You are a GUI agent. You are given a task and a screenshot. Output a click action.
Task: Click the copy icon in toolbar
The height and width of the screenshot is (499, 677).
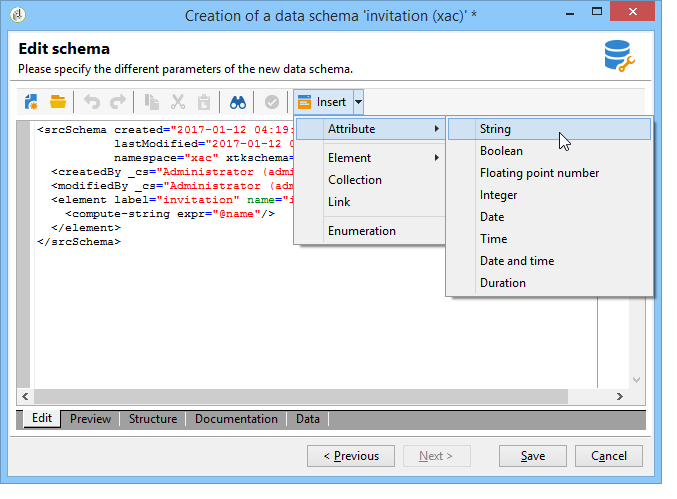coord(152,102)
